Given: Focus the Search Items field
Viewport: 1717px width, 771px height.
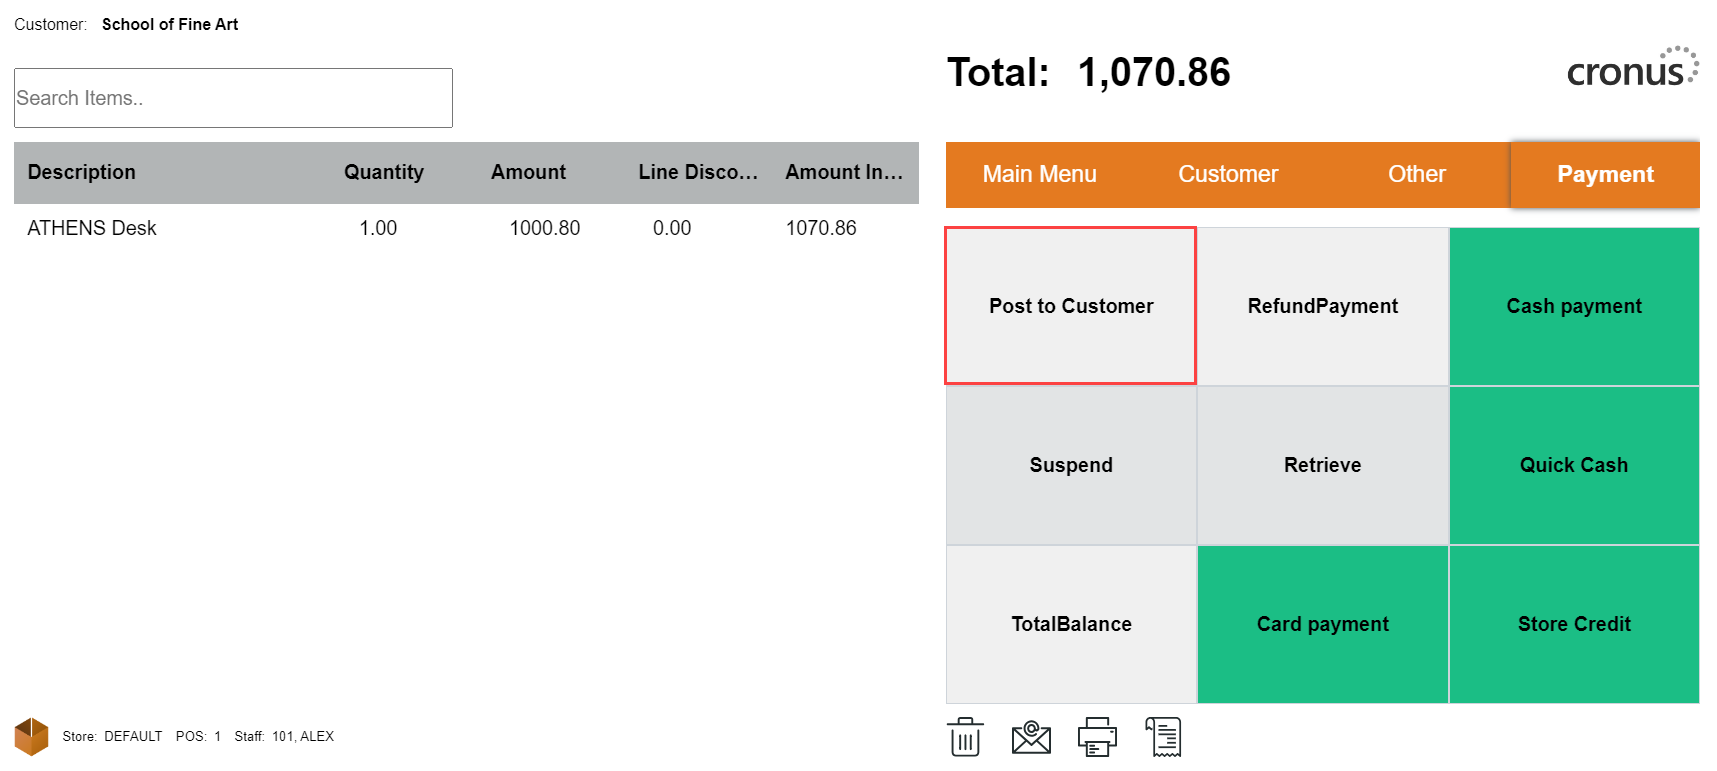Looking at the screenshot, I should click(233, 98).
